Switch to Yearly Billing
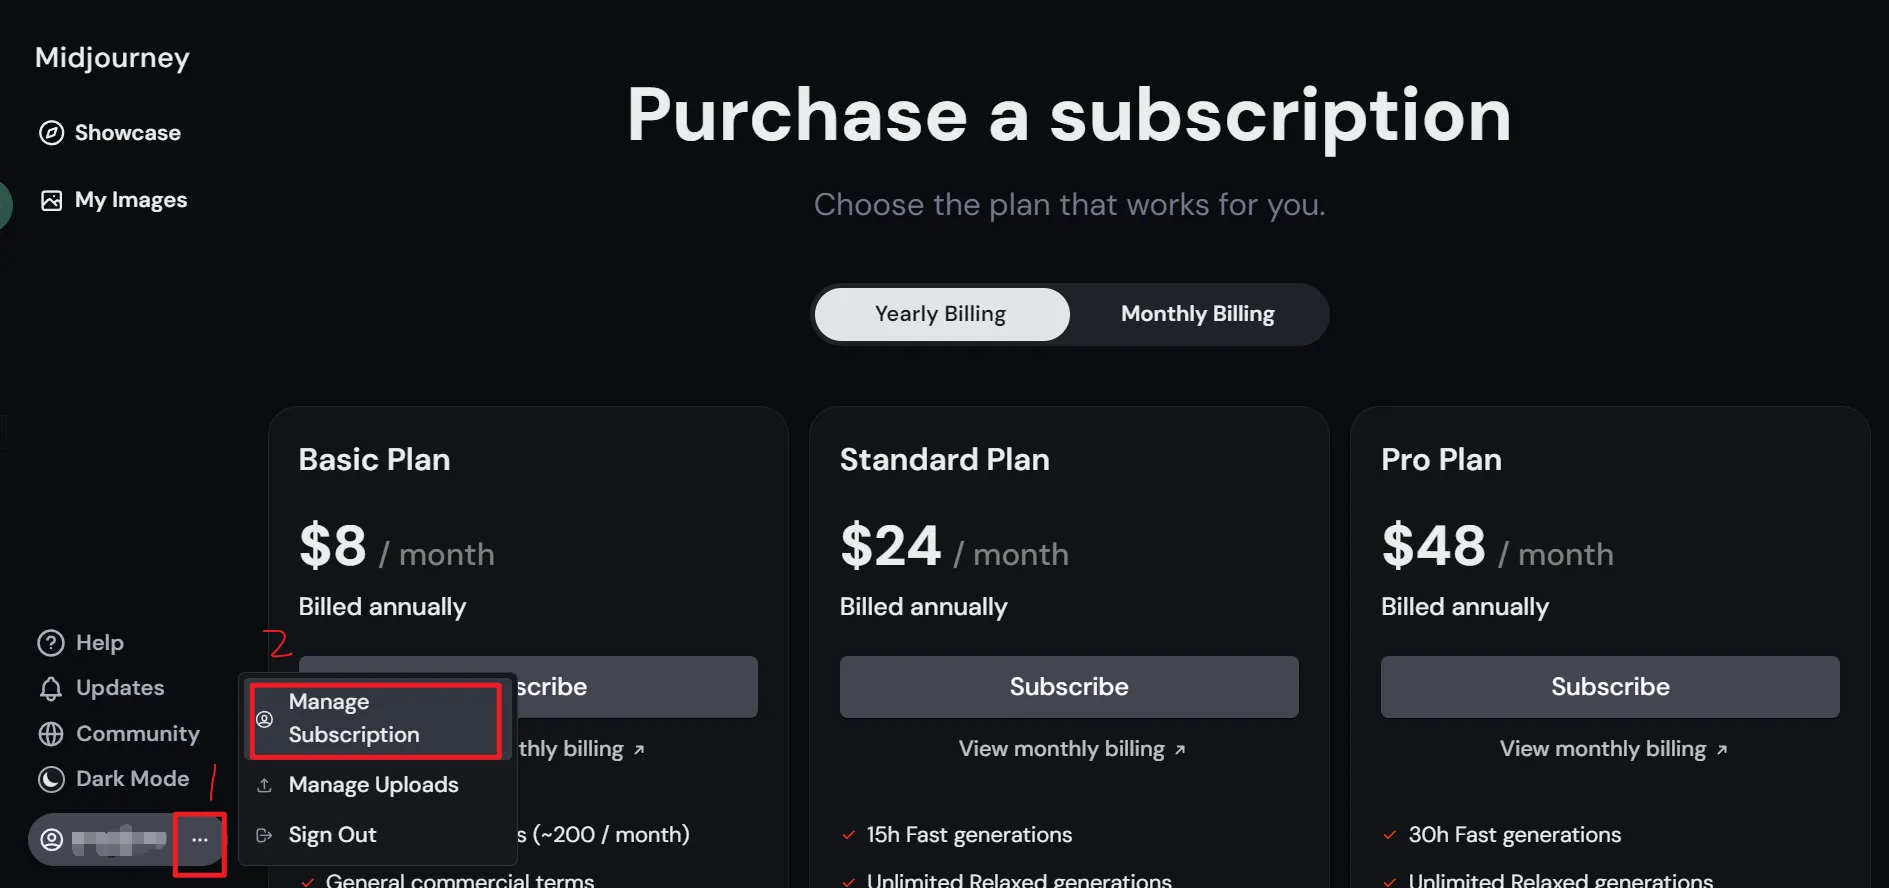This screenshot has height=888, width=1889. click(941, 314)
